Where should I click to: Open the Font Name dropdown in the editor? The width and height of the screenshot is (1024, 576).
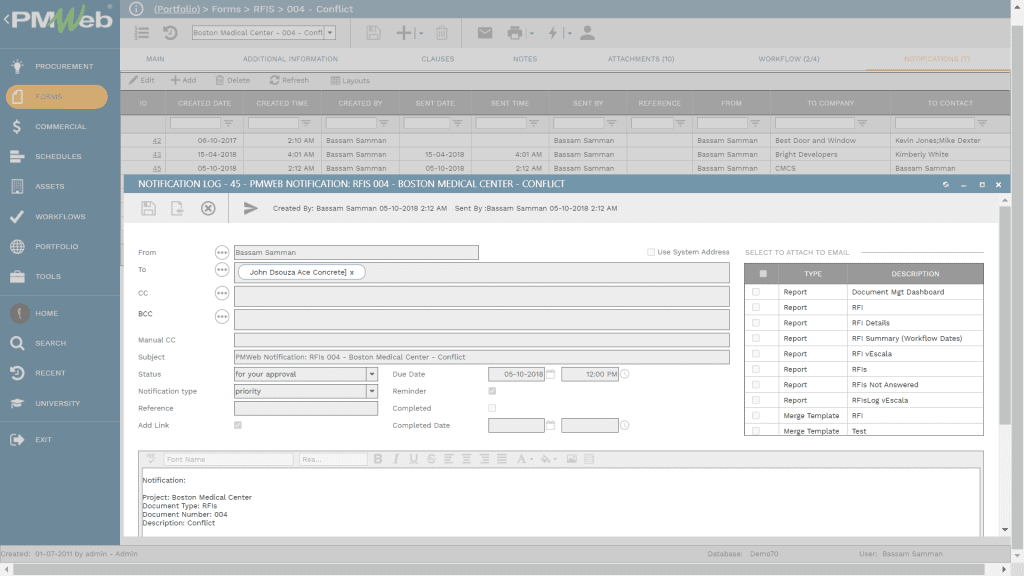(228, 459)
